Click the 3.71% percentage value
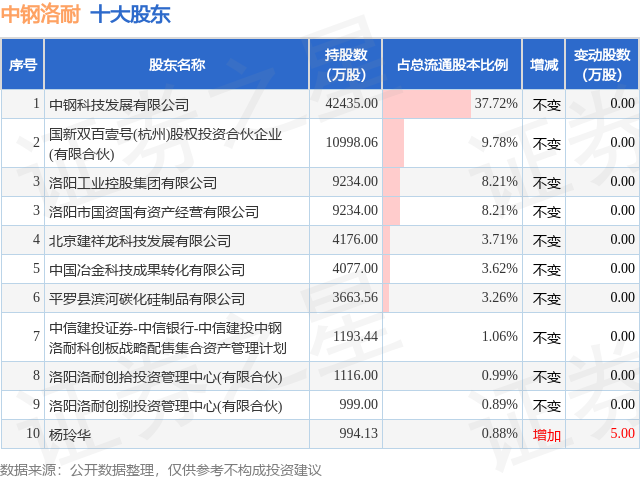The width and height of the screenshot is (640, 479). (x=500, y=239)
